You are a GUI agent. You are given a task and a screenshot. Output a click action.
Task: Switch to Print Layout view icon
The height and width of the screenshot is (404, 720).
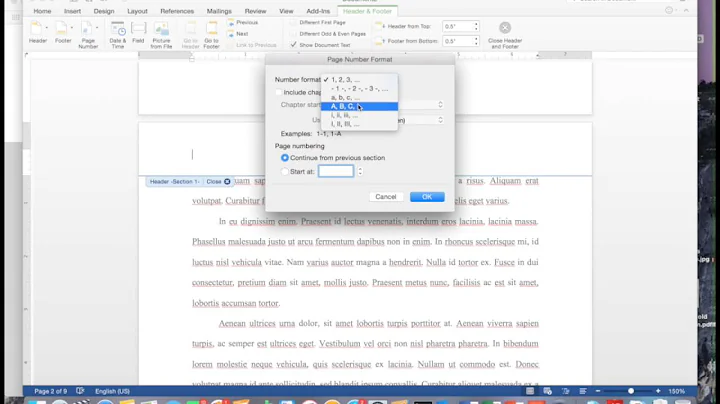(x=530, y=391)
